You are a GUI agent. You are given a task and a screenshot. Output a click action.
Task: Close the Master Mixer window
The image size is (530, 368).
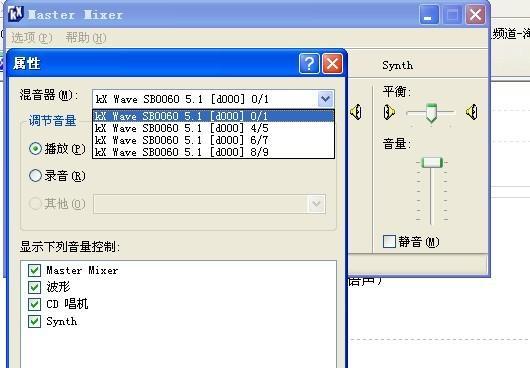click(475, 15)
